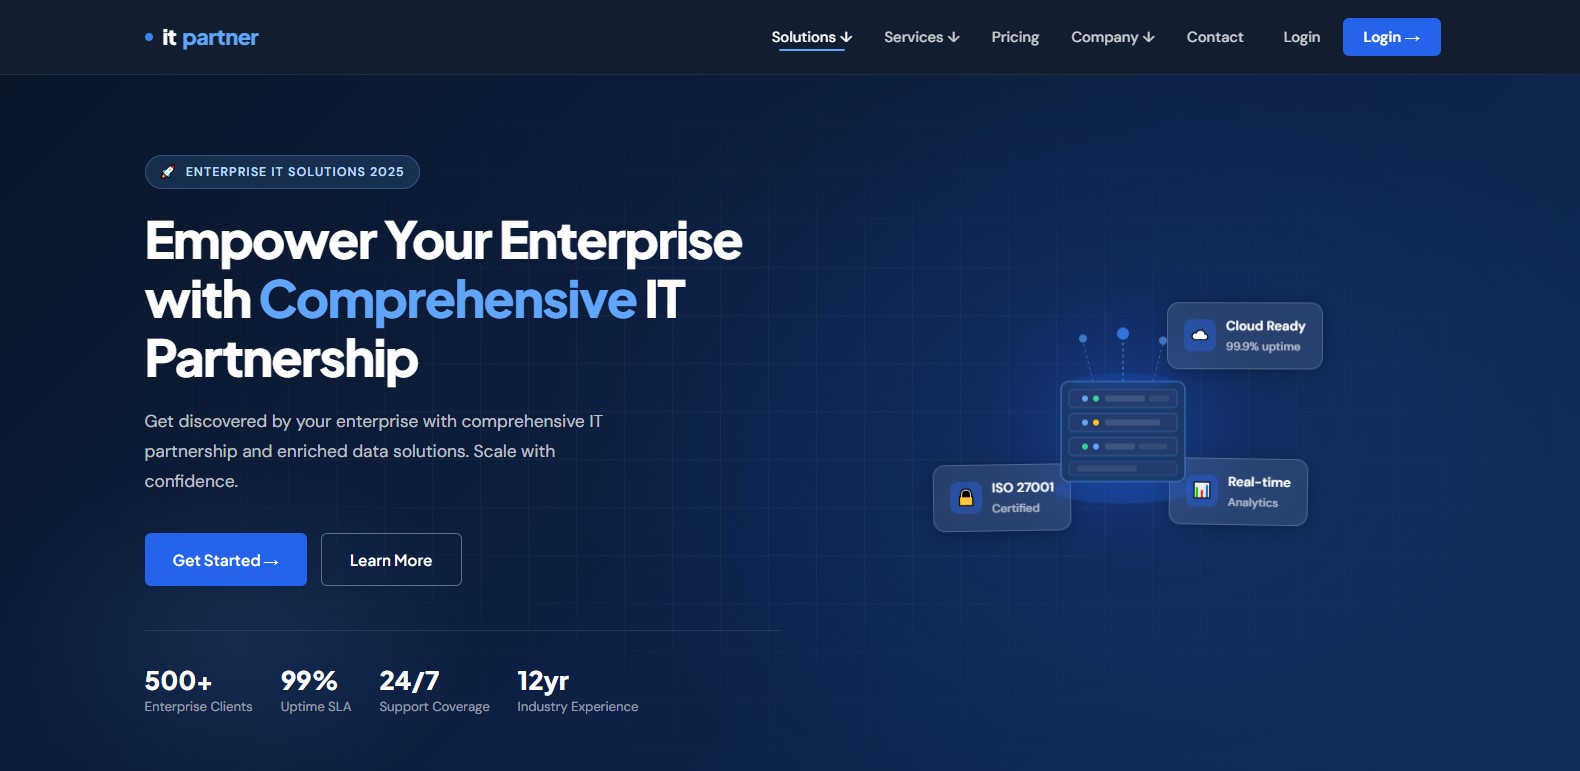
Task: Click the plain Login text link
Action: (1302, 37)
